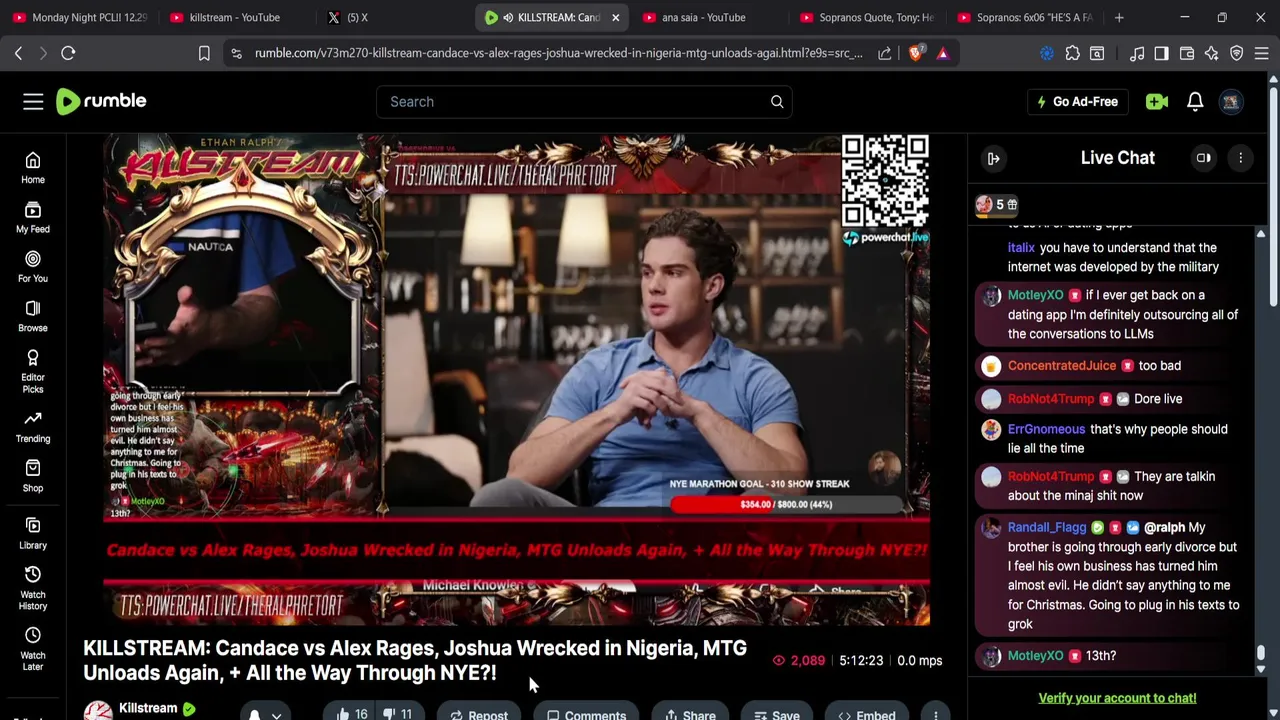Click the Embed button
Viewport: 1280px width, 720px height.
(866, 714)
